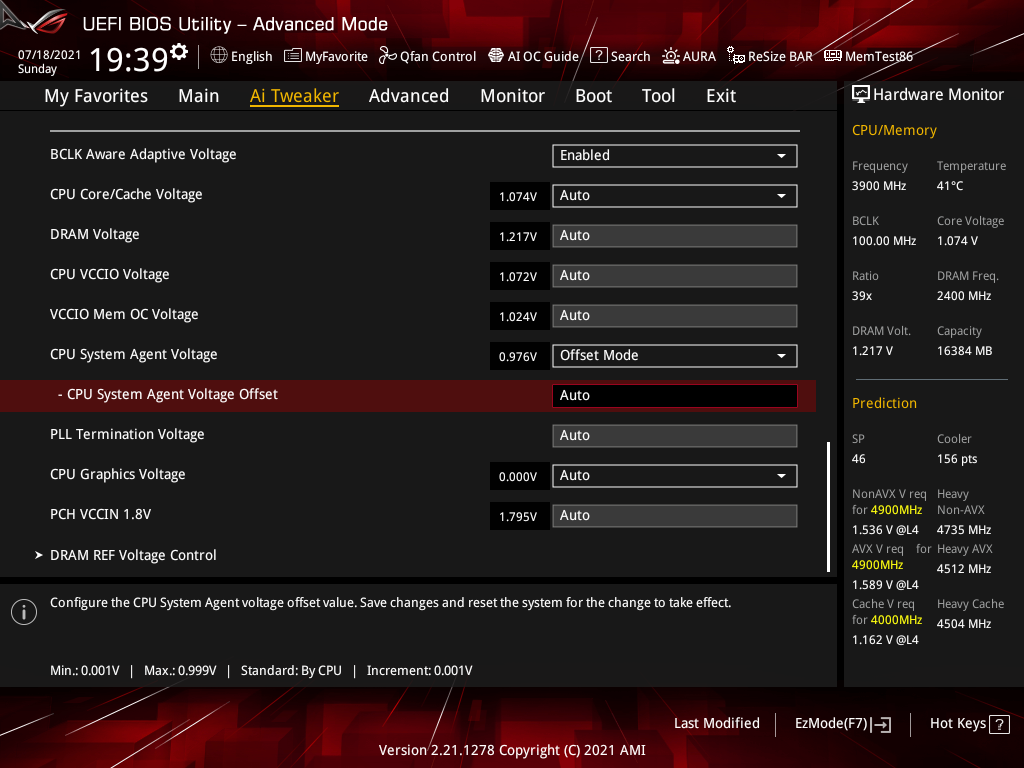Screen dimensions: 1024x768
Task: Switch to EzMode with the F7 button
Action: click(x=842, y=723)
